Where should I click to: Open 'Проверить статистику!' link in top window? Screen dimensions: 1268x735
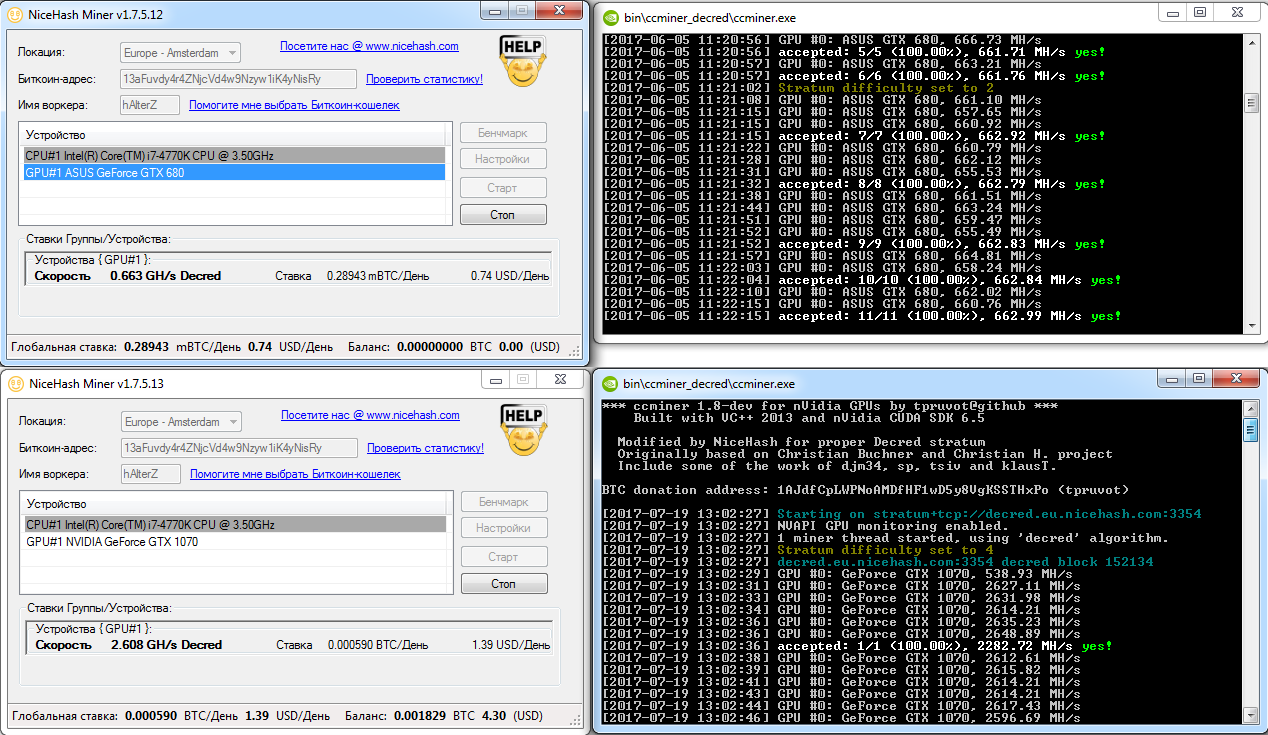(424, 79)
